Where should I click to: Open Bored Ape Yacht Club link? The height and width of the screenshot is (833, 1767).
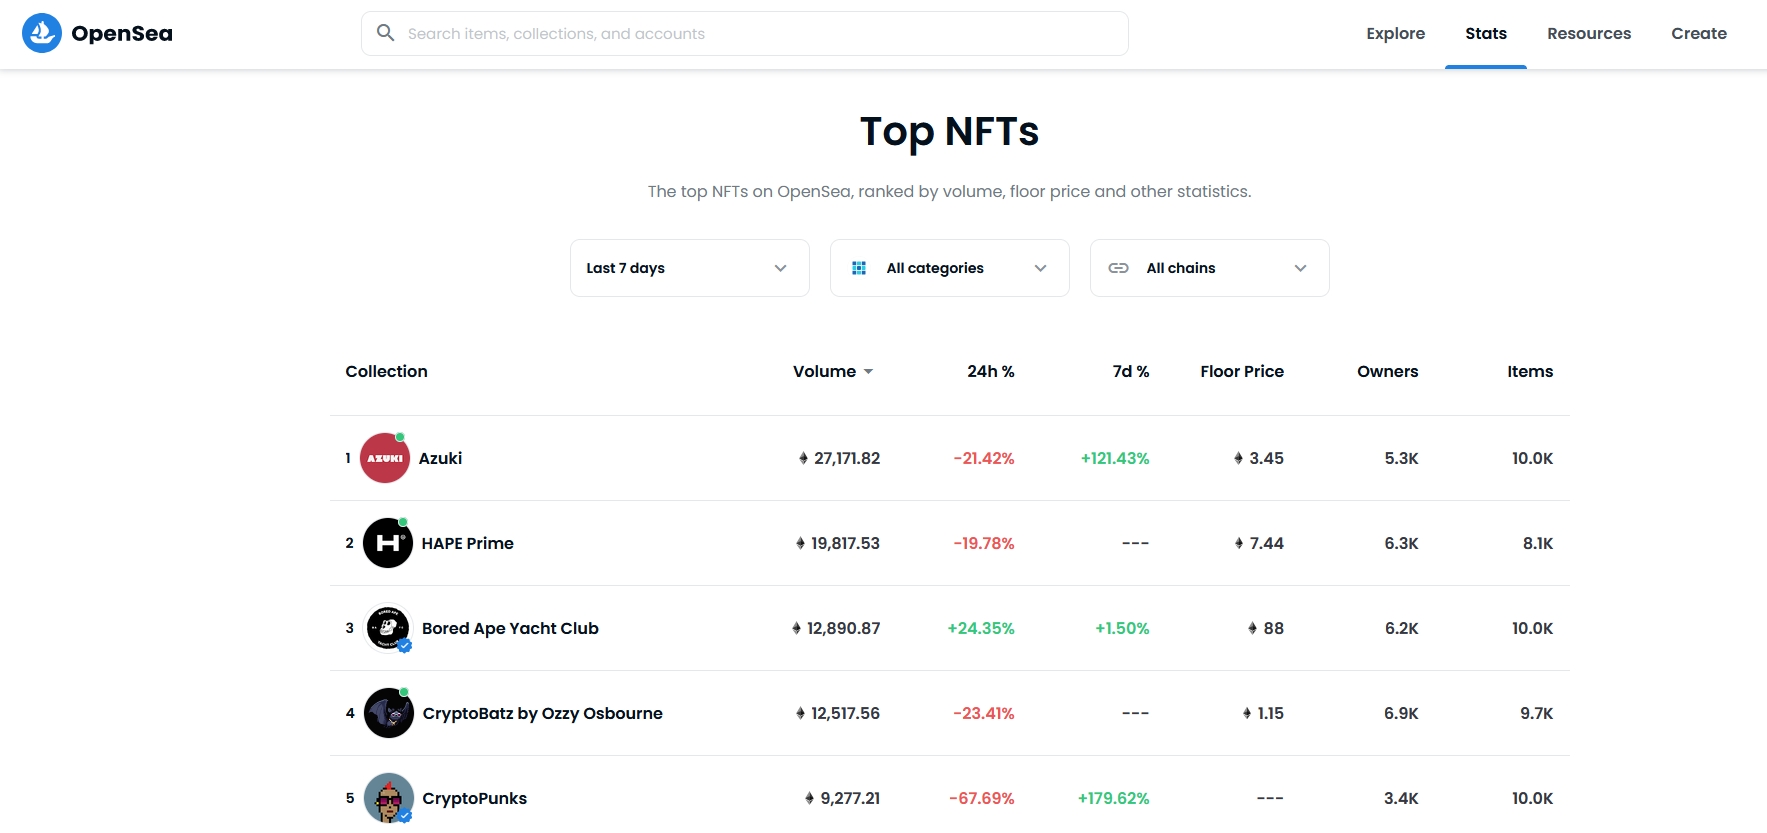pyautogui.click(x=510, y=628)
